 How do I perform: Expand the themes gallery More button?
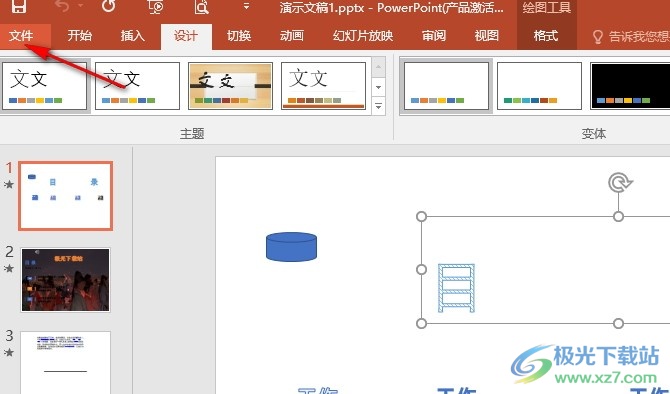coord(379,106)
